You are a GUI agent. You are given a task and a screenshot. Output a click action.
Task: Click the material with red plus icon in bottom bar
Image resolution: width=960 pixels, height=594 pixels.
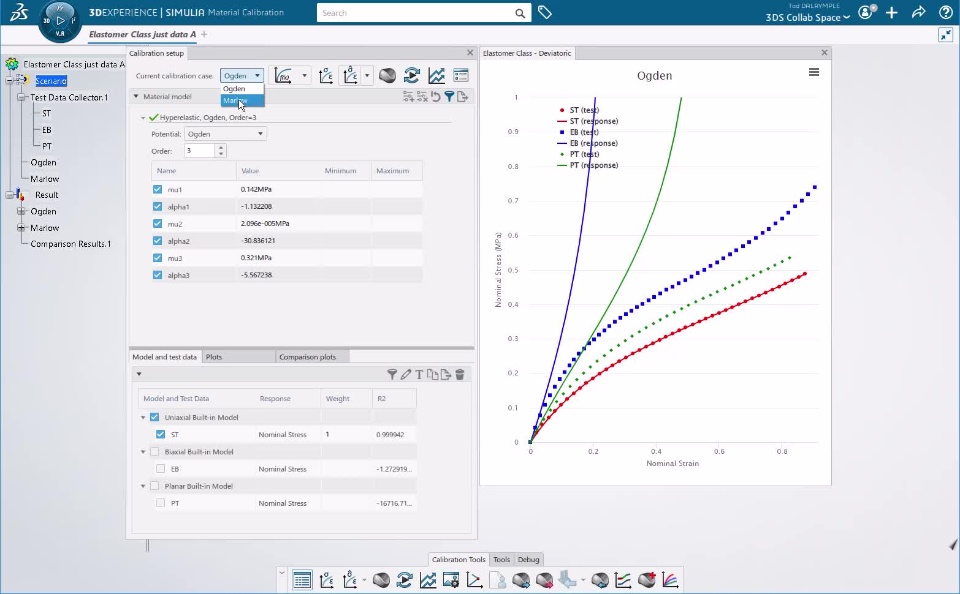pyautogui.click(x=647, y=579)
